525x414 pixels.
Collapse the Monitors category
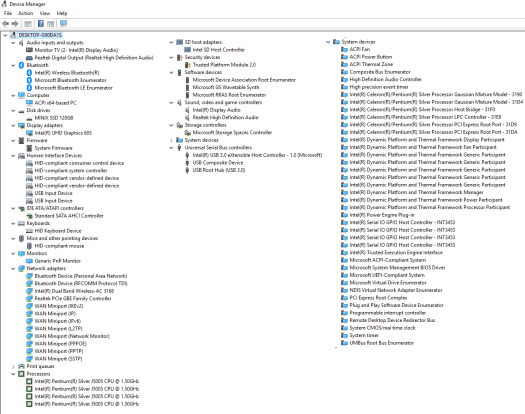[13, 254]
